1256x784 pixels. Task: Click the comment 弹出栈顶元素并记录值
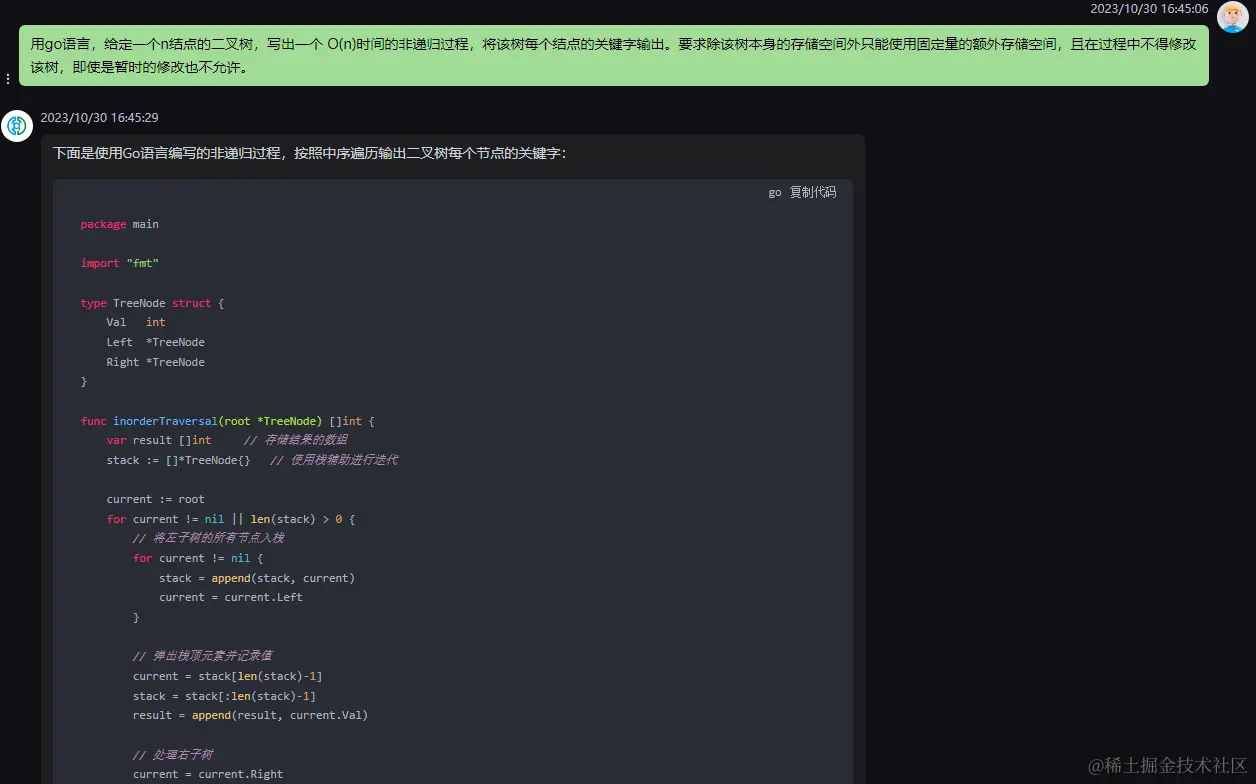point(202,656)
